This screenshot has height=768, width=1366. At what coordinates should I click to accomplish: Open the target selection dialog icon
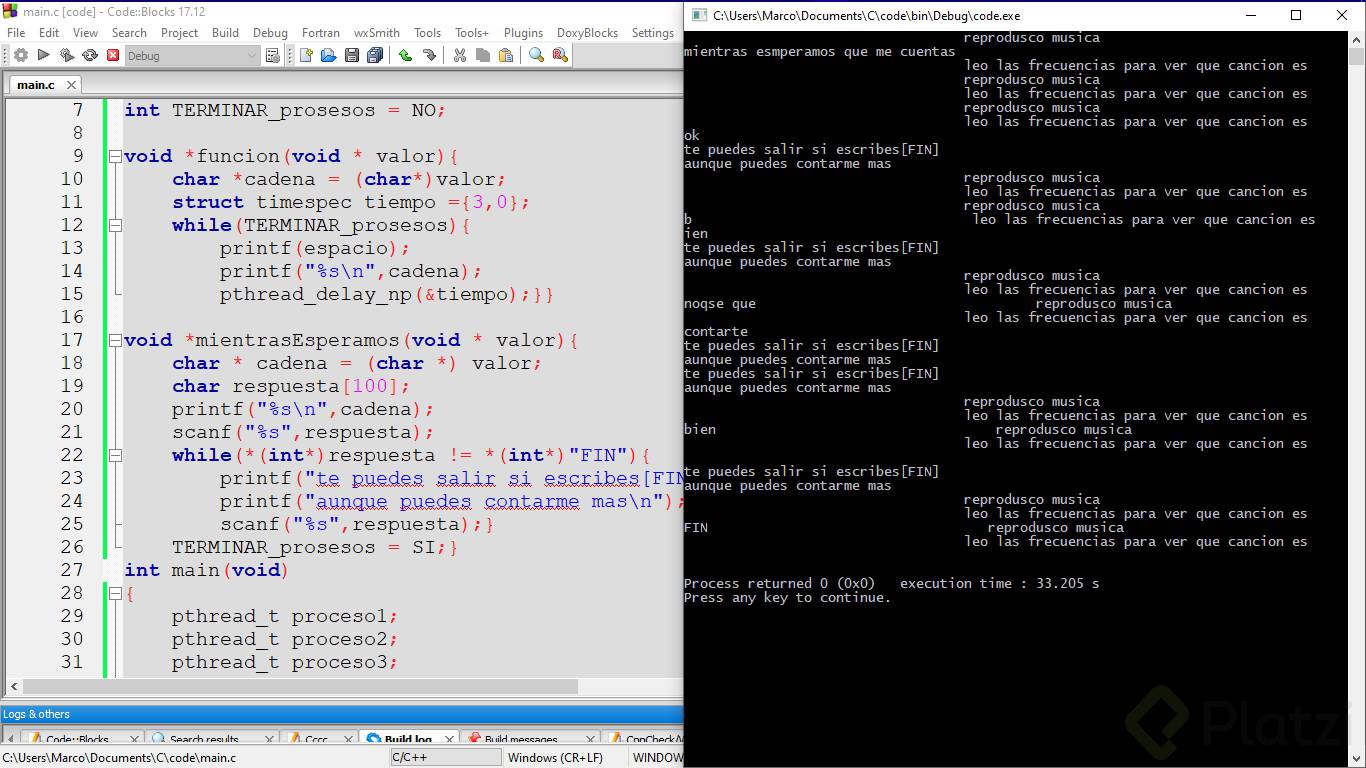(273, 56)
